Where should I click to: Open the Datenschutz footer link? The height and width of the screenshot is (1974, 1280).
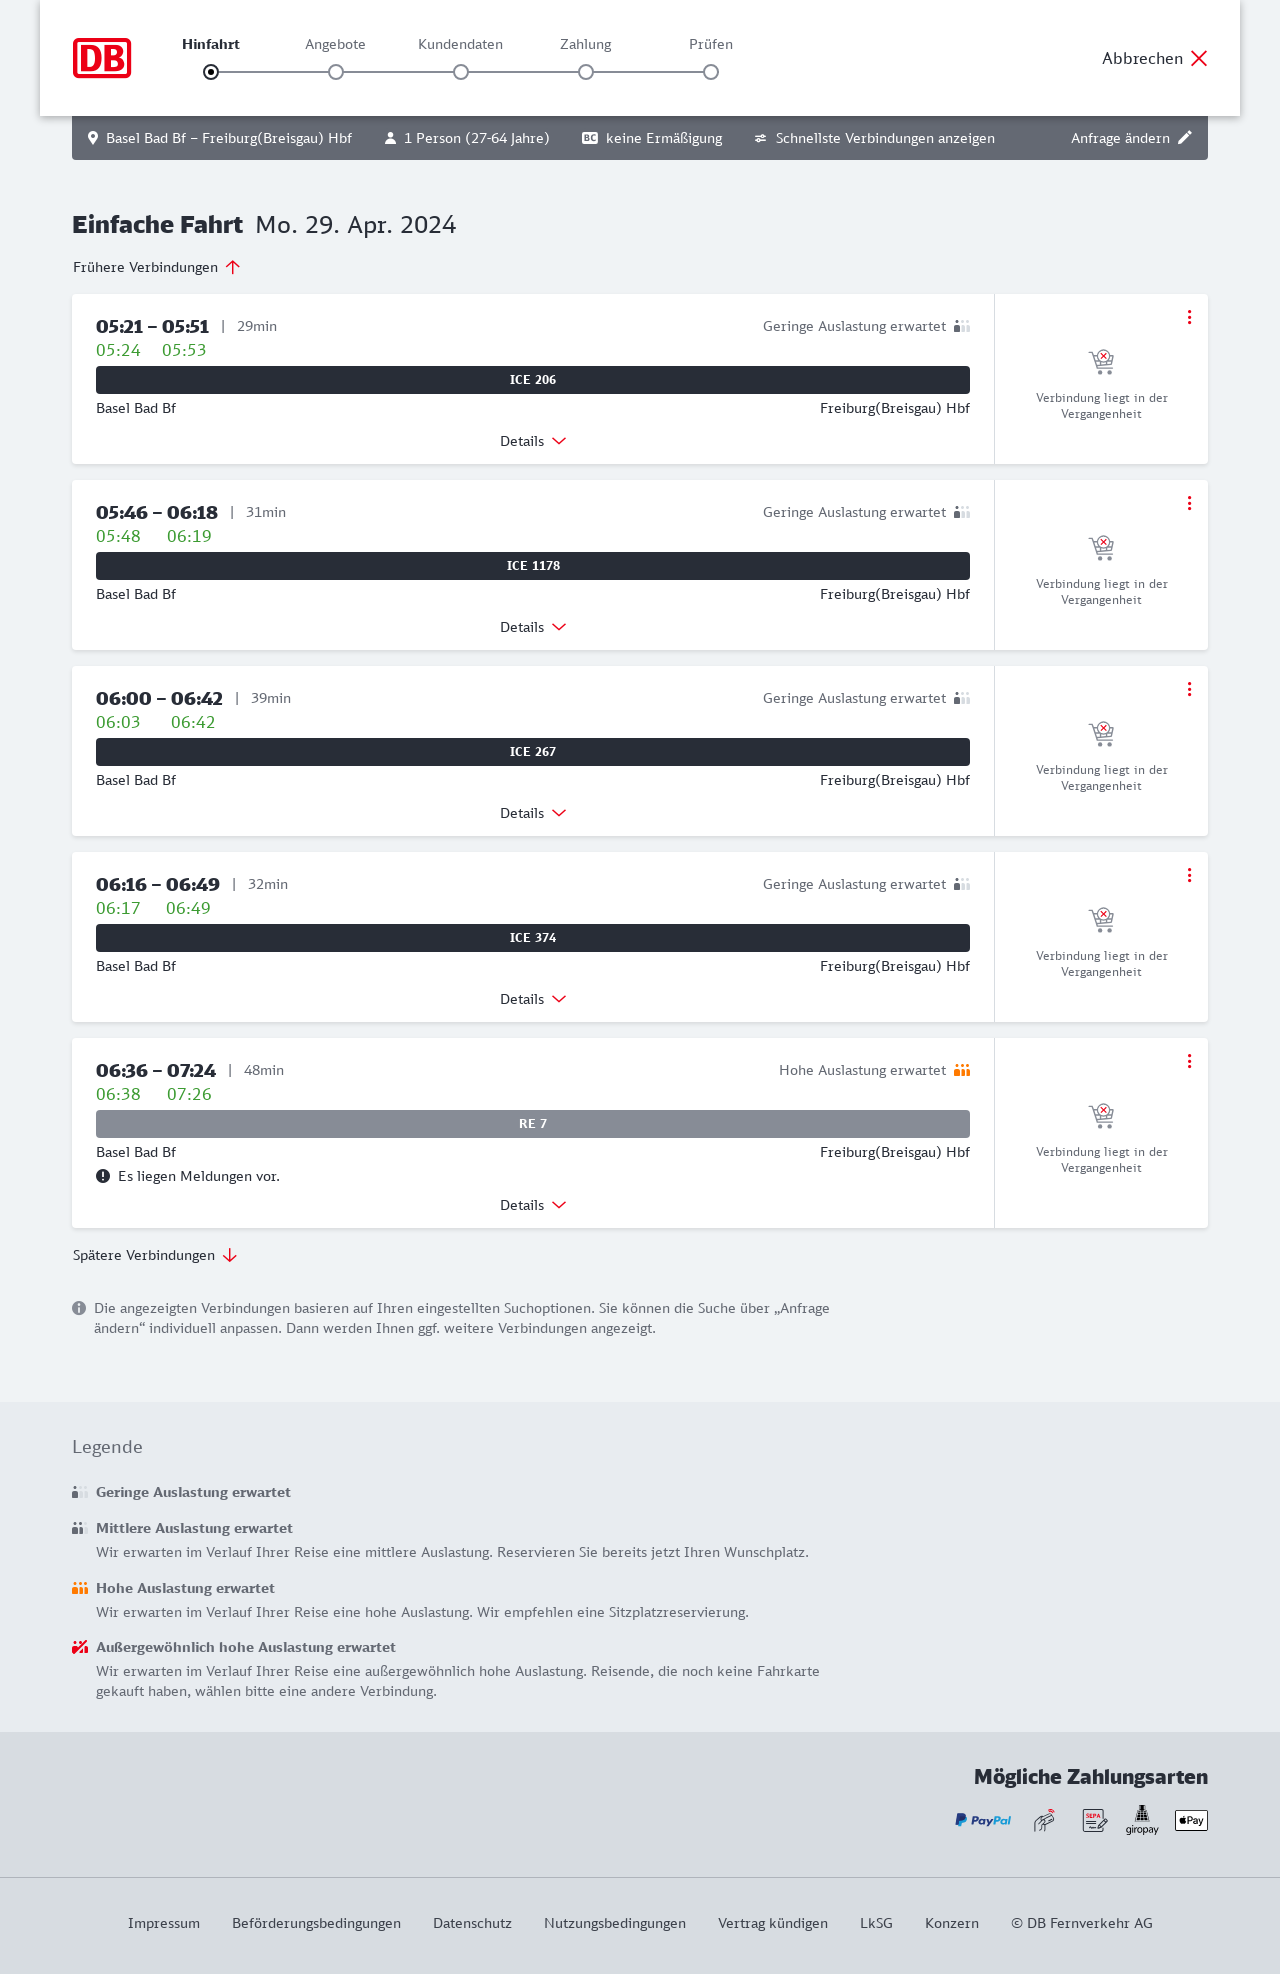pos(472,1923)
